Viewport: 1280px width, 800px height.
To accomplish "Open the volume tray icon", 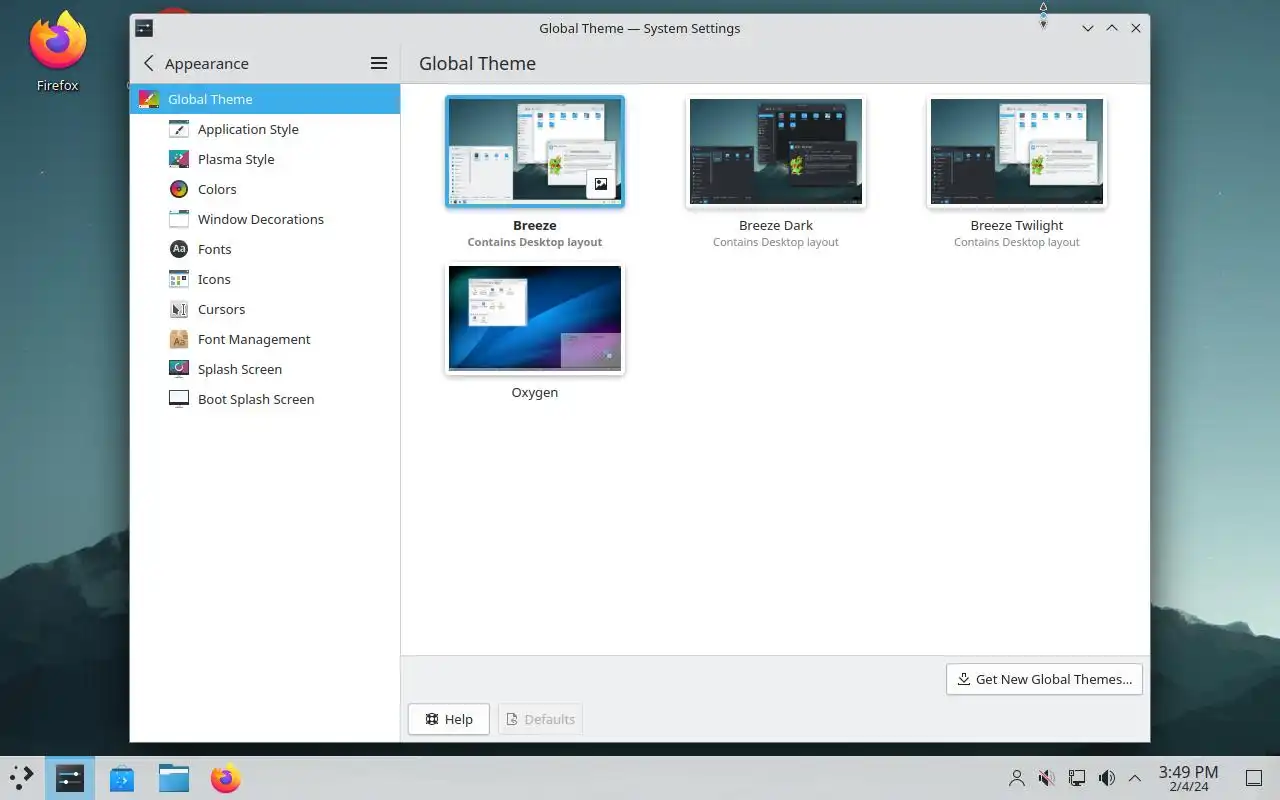I will pos(1107,778).
